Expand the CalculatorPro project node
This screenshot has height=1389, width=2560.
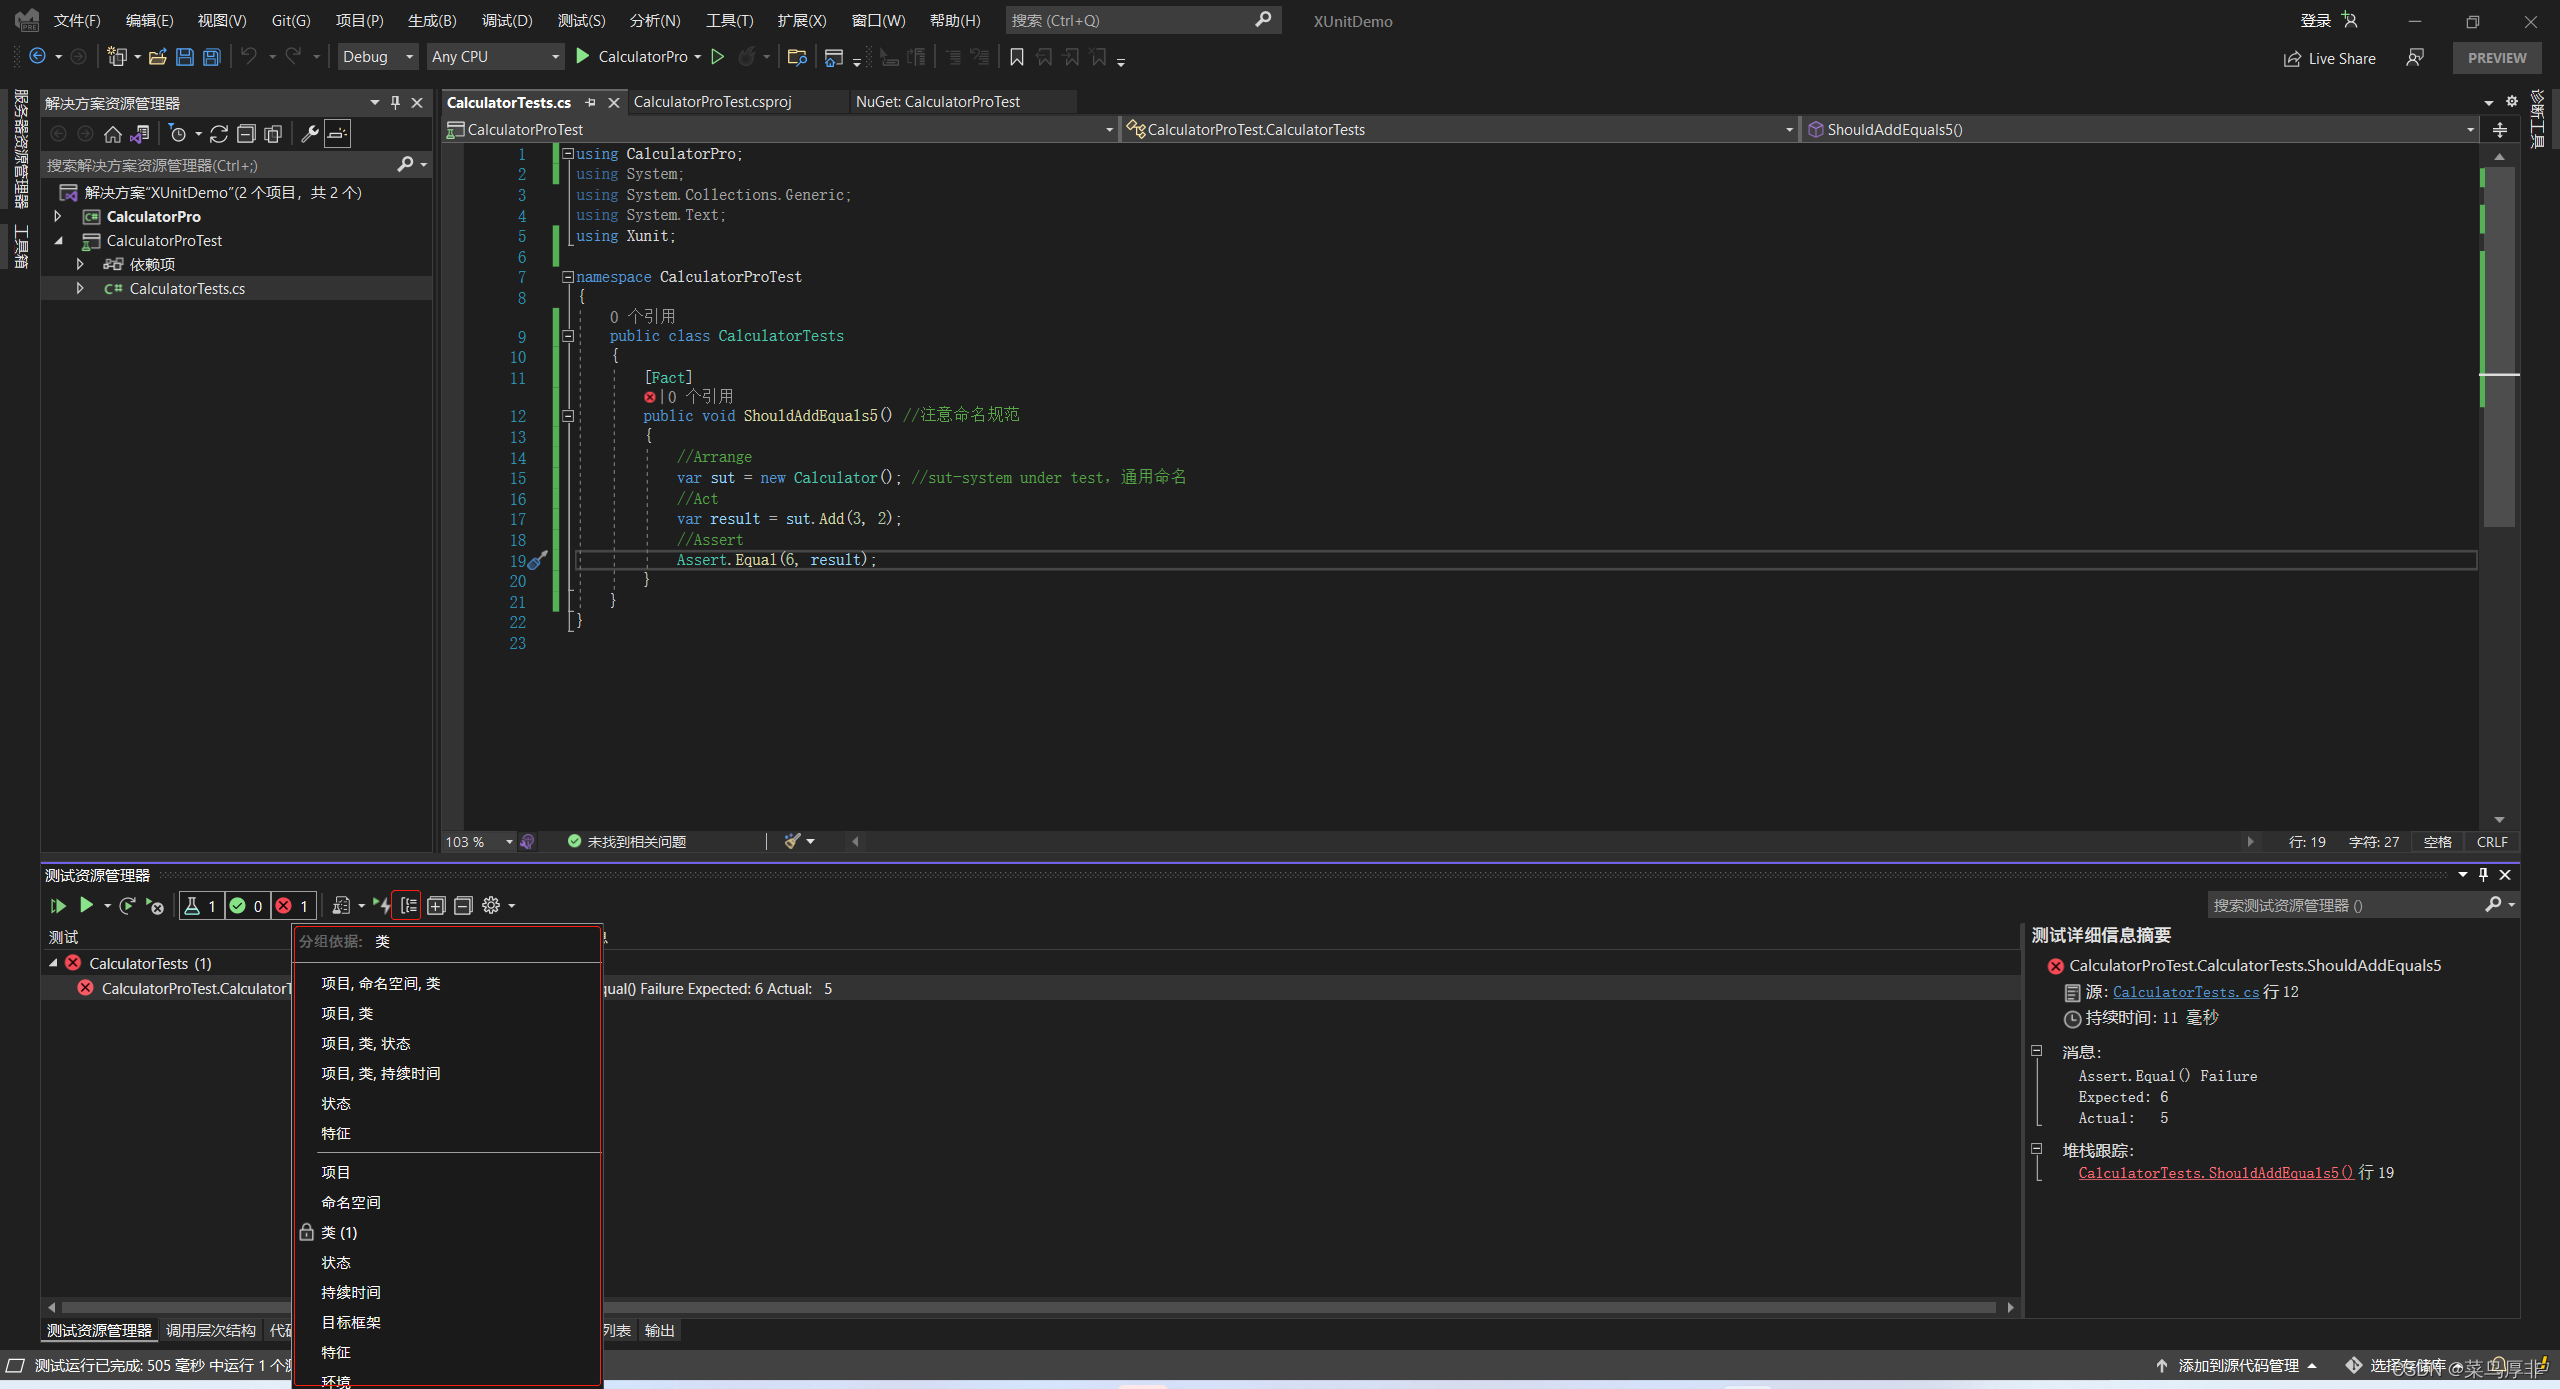click(58, 216)
